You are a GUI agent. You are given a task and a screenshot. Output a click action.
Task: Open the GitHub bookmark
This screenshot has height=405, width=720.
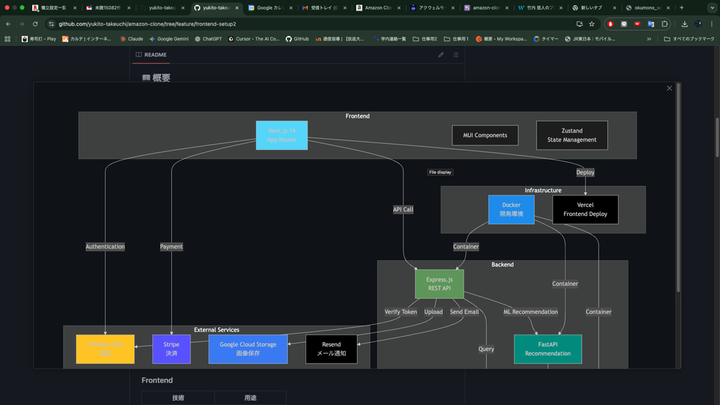point(297,39)
